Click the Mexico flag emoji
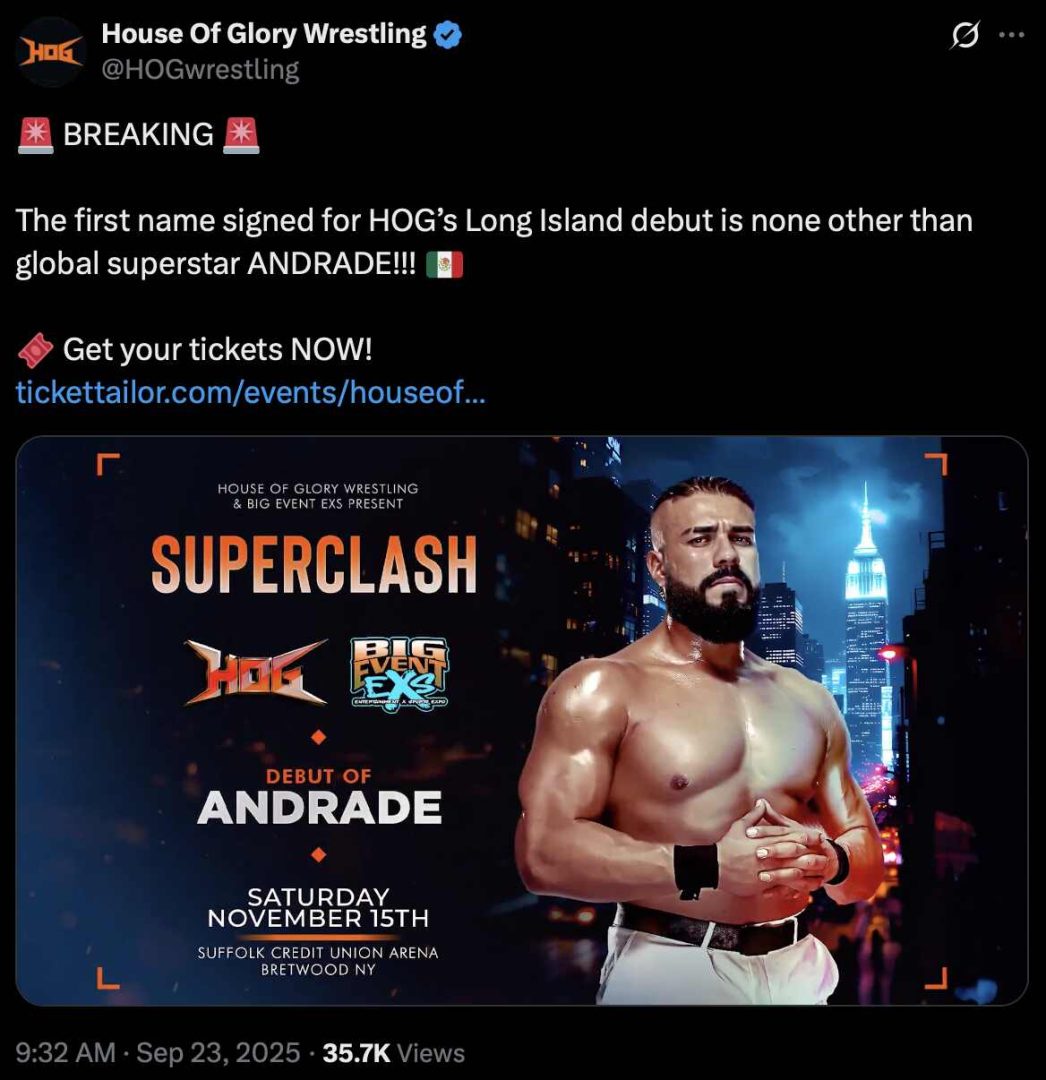Image resolution: width=1046 pixels, height=1080 pixels. (x=444, y=266)
